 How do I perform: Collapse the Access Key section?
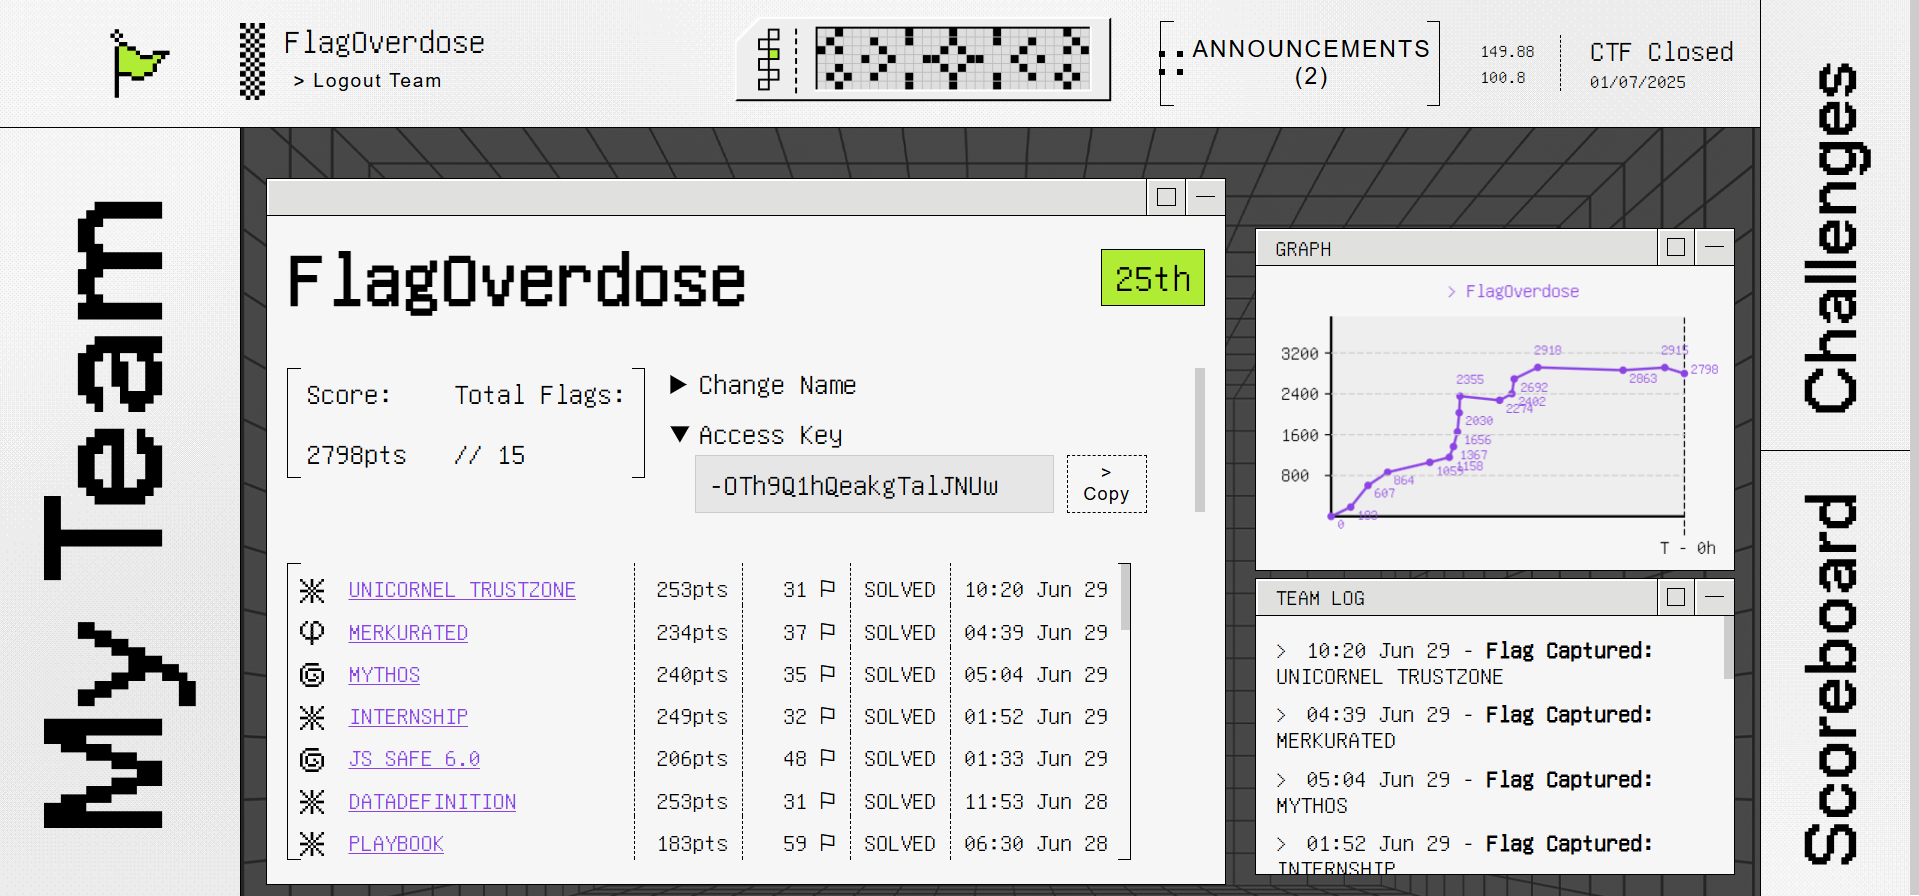pyautogui.click(x=680, y=435)
